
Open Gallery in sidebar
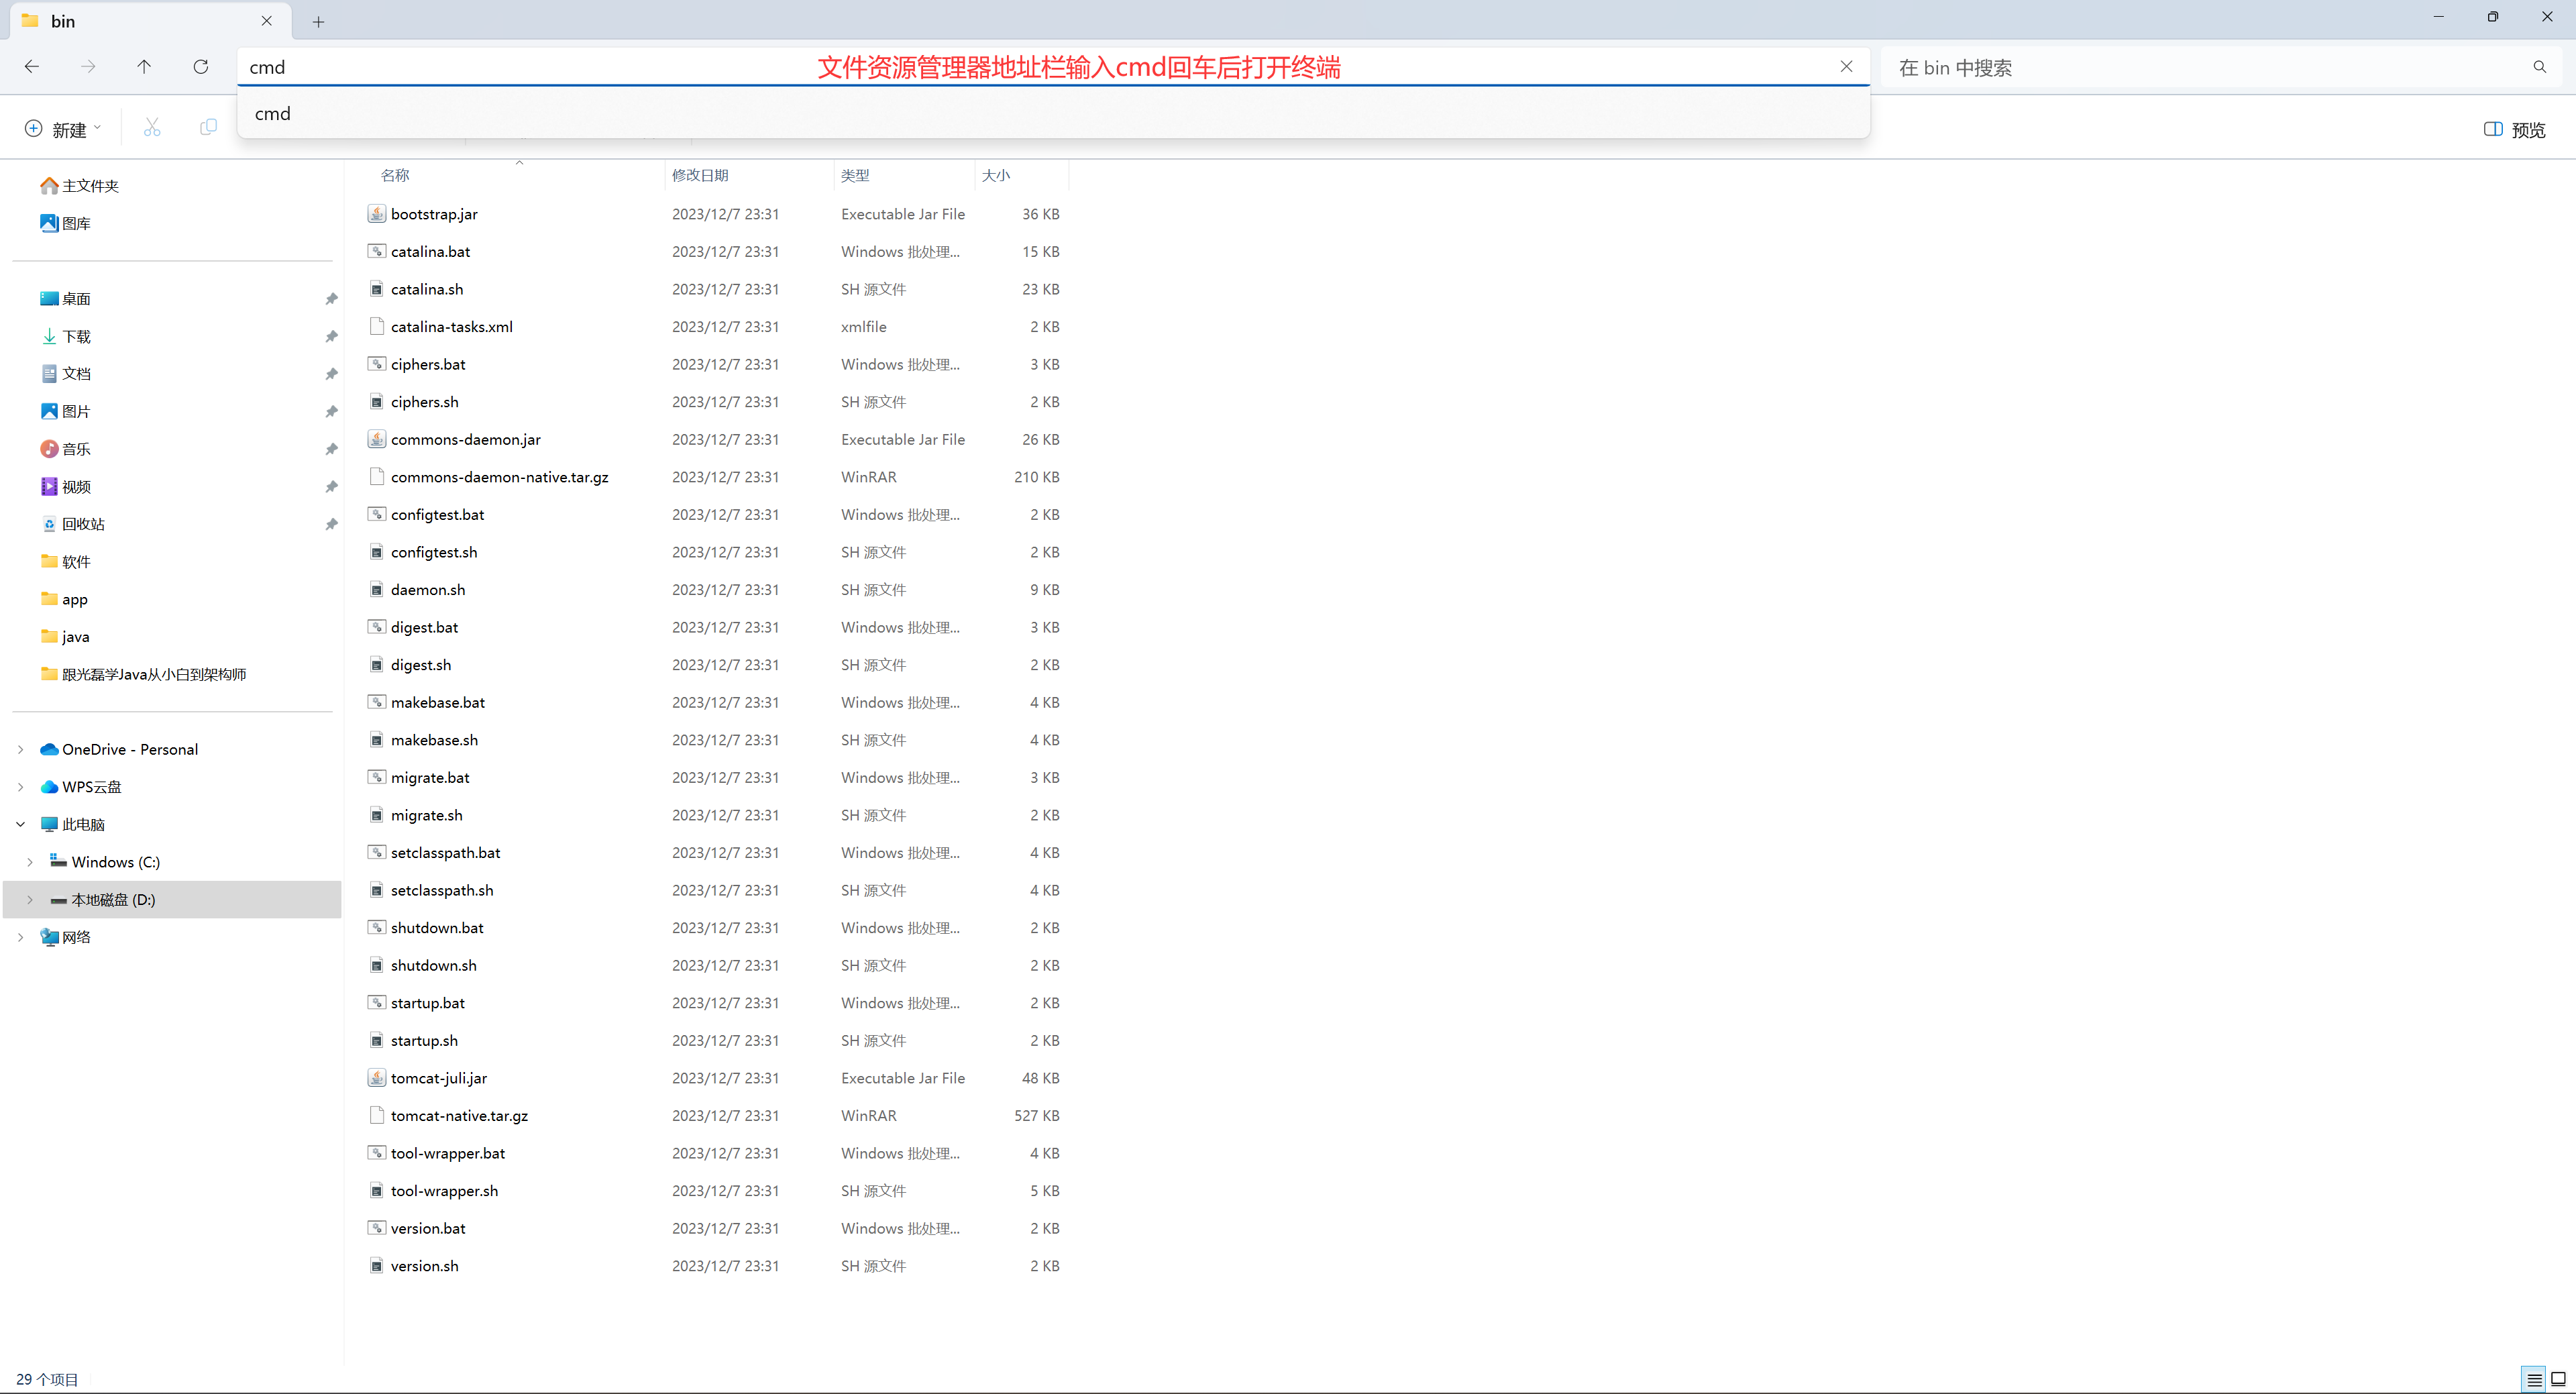65,224
